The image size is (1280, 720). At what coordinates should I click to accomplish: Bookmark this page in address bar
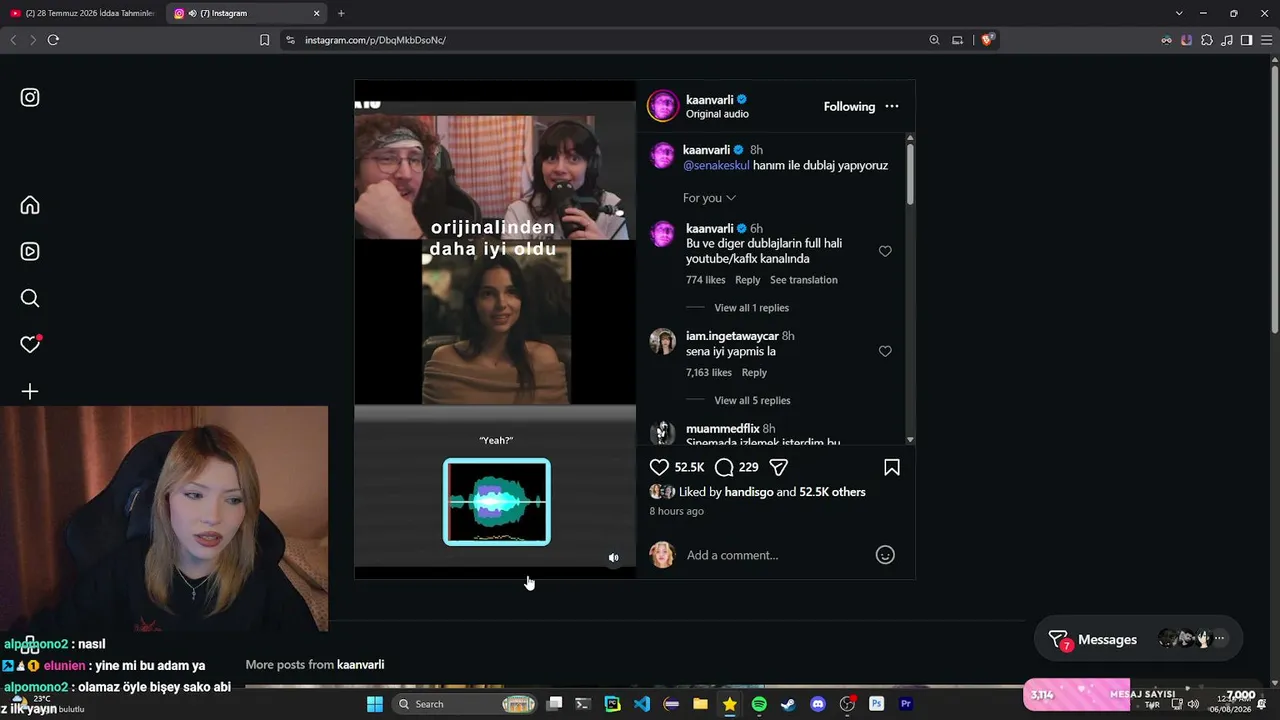pos(264,40)
